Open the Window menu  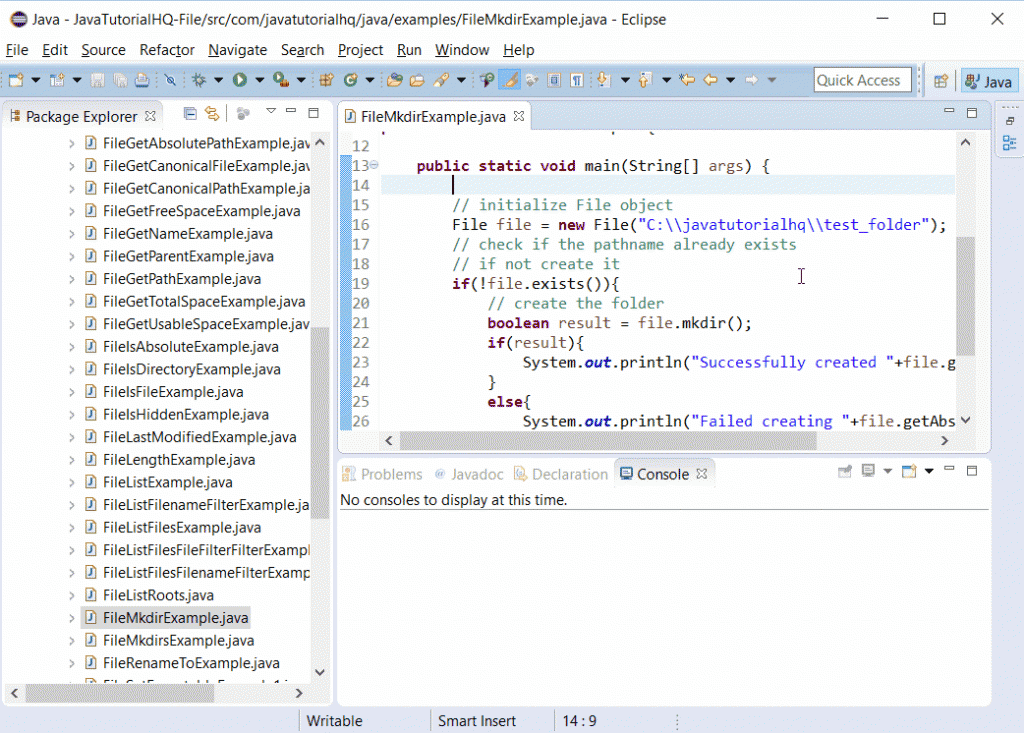click(x=462, y=50)
